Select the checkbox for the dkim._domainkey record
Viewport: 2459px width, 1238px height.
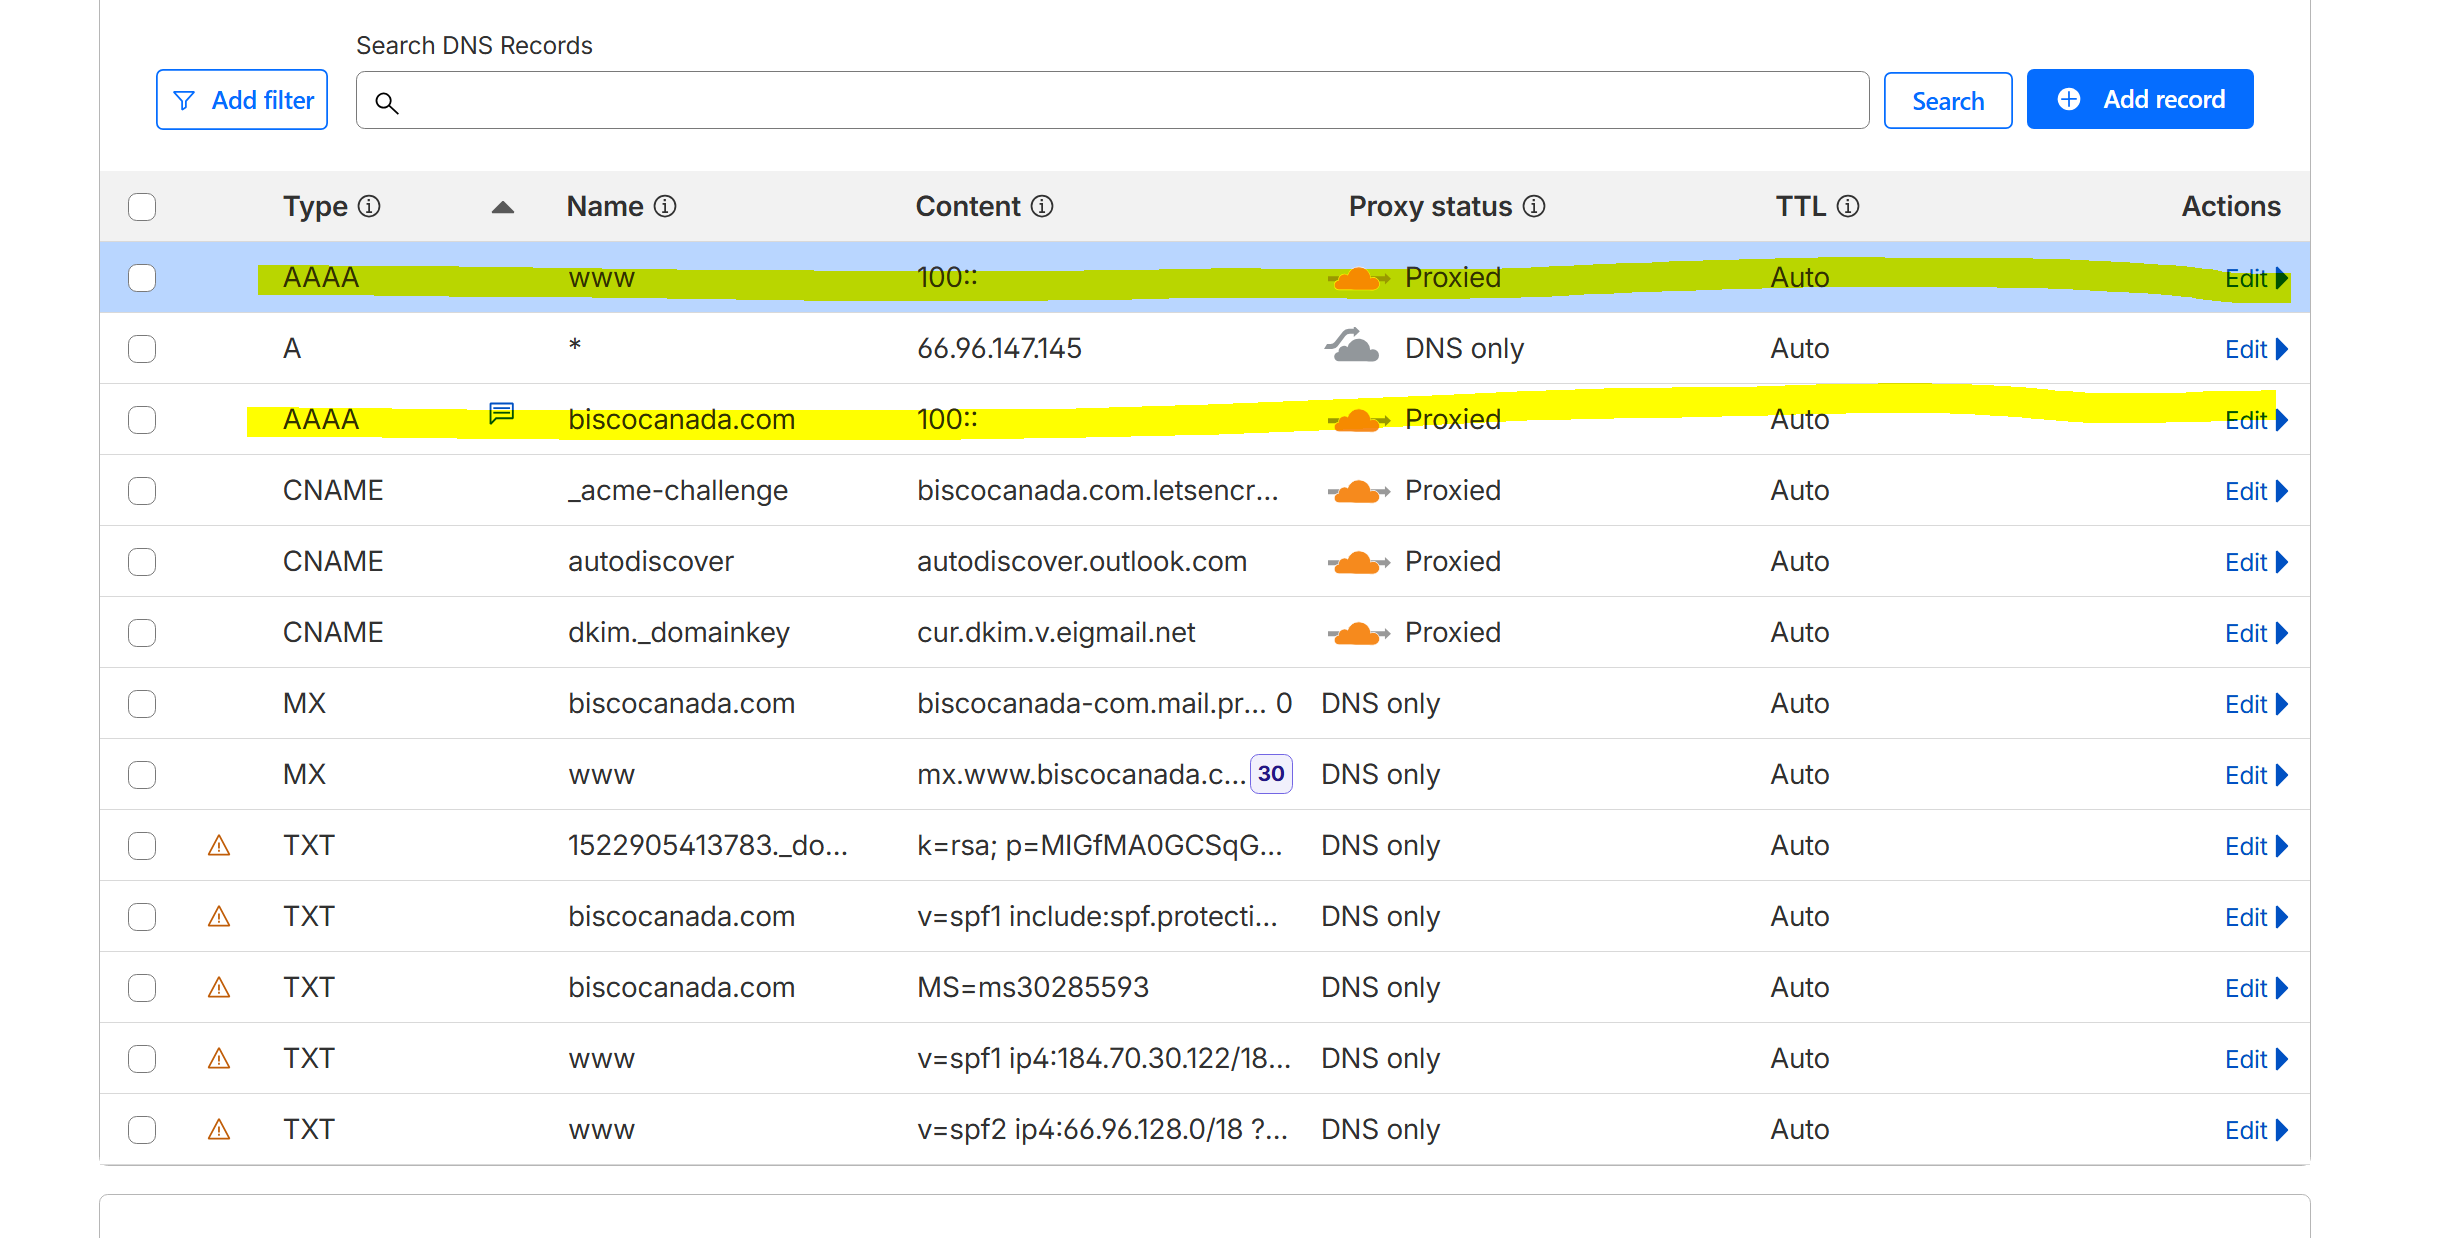pyautogui.click(x=142, y=633)
